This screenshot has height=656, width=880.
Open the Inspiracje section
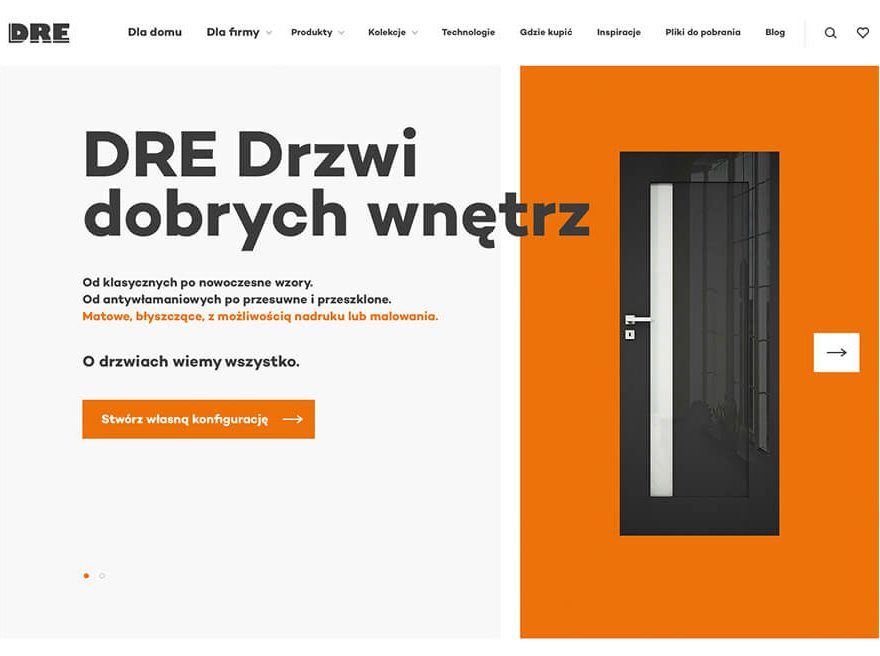(618, 33)
